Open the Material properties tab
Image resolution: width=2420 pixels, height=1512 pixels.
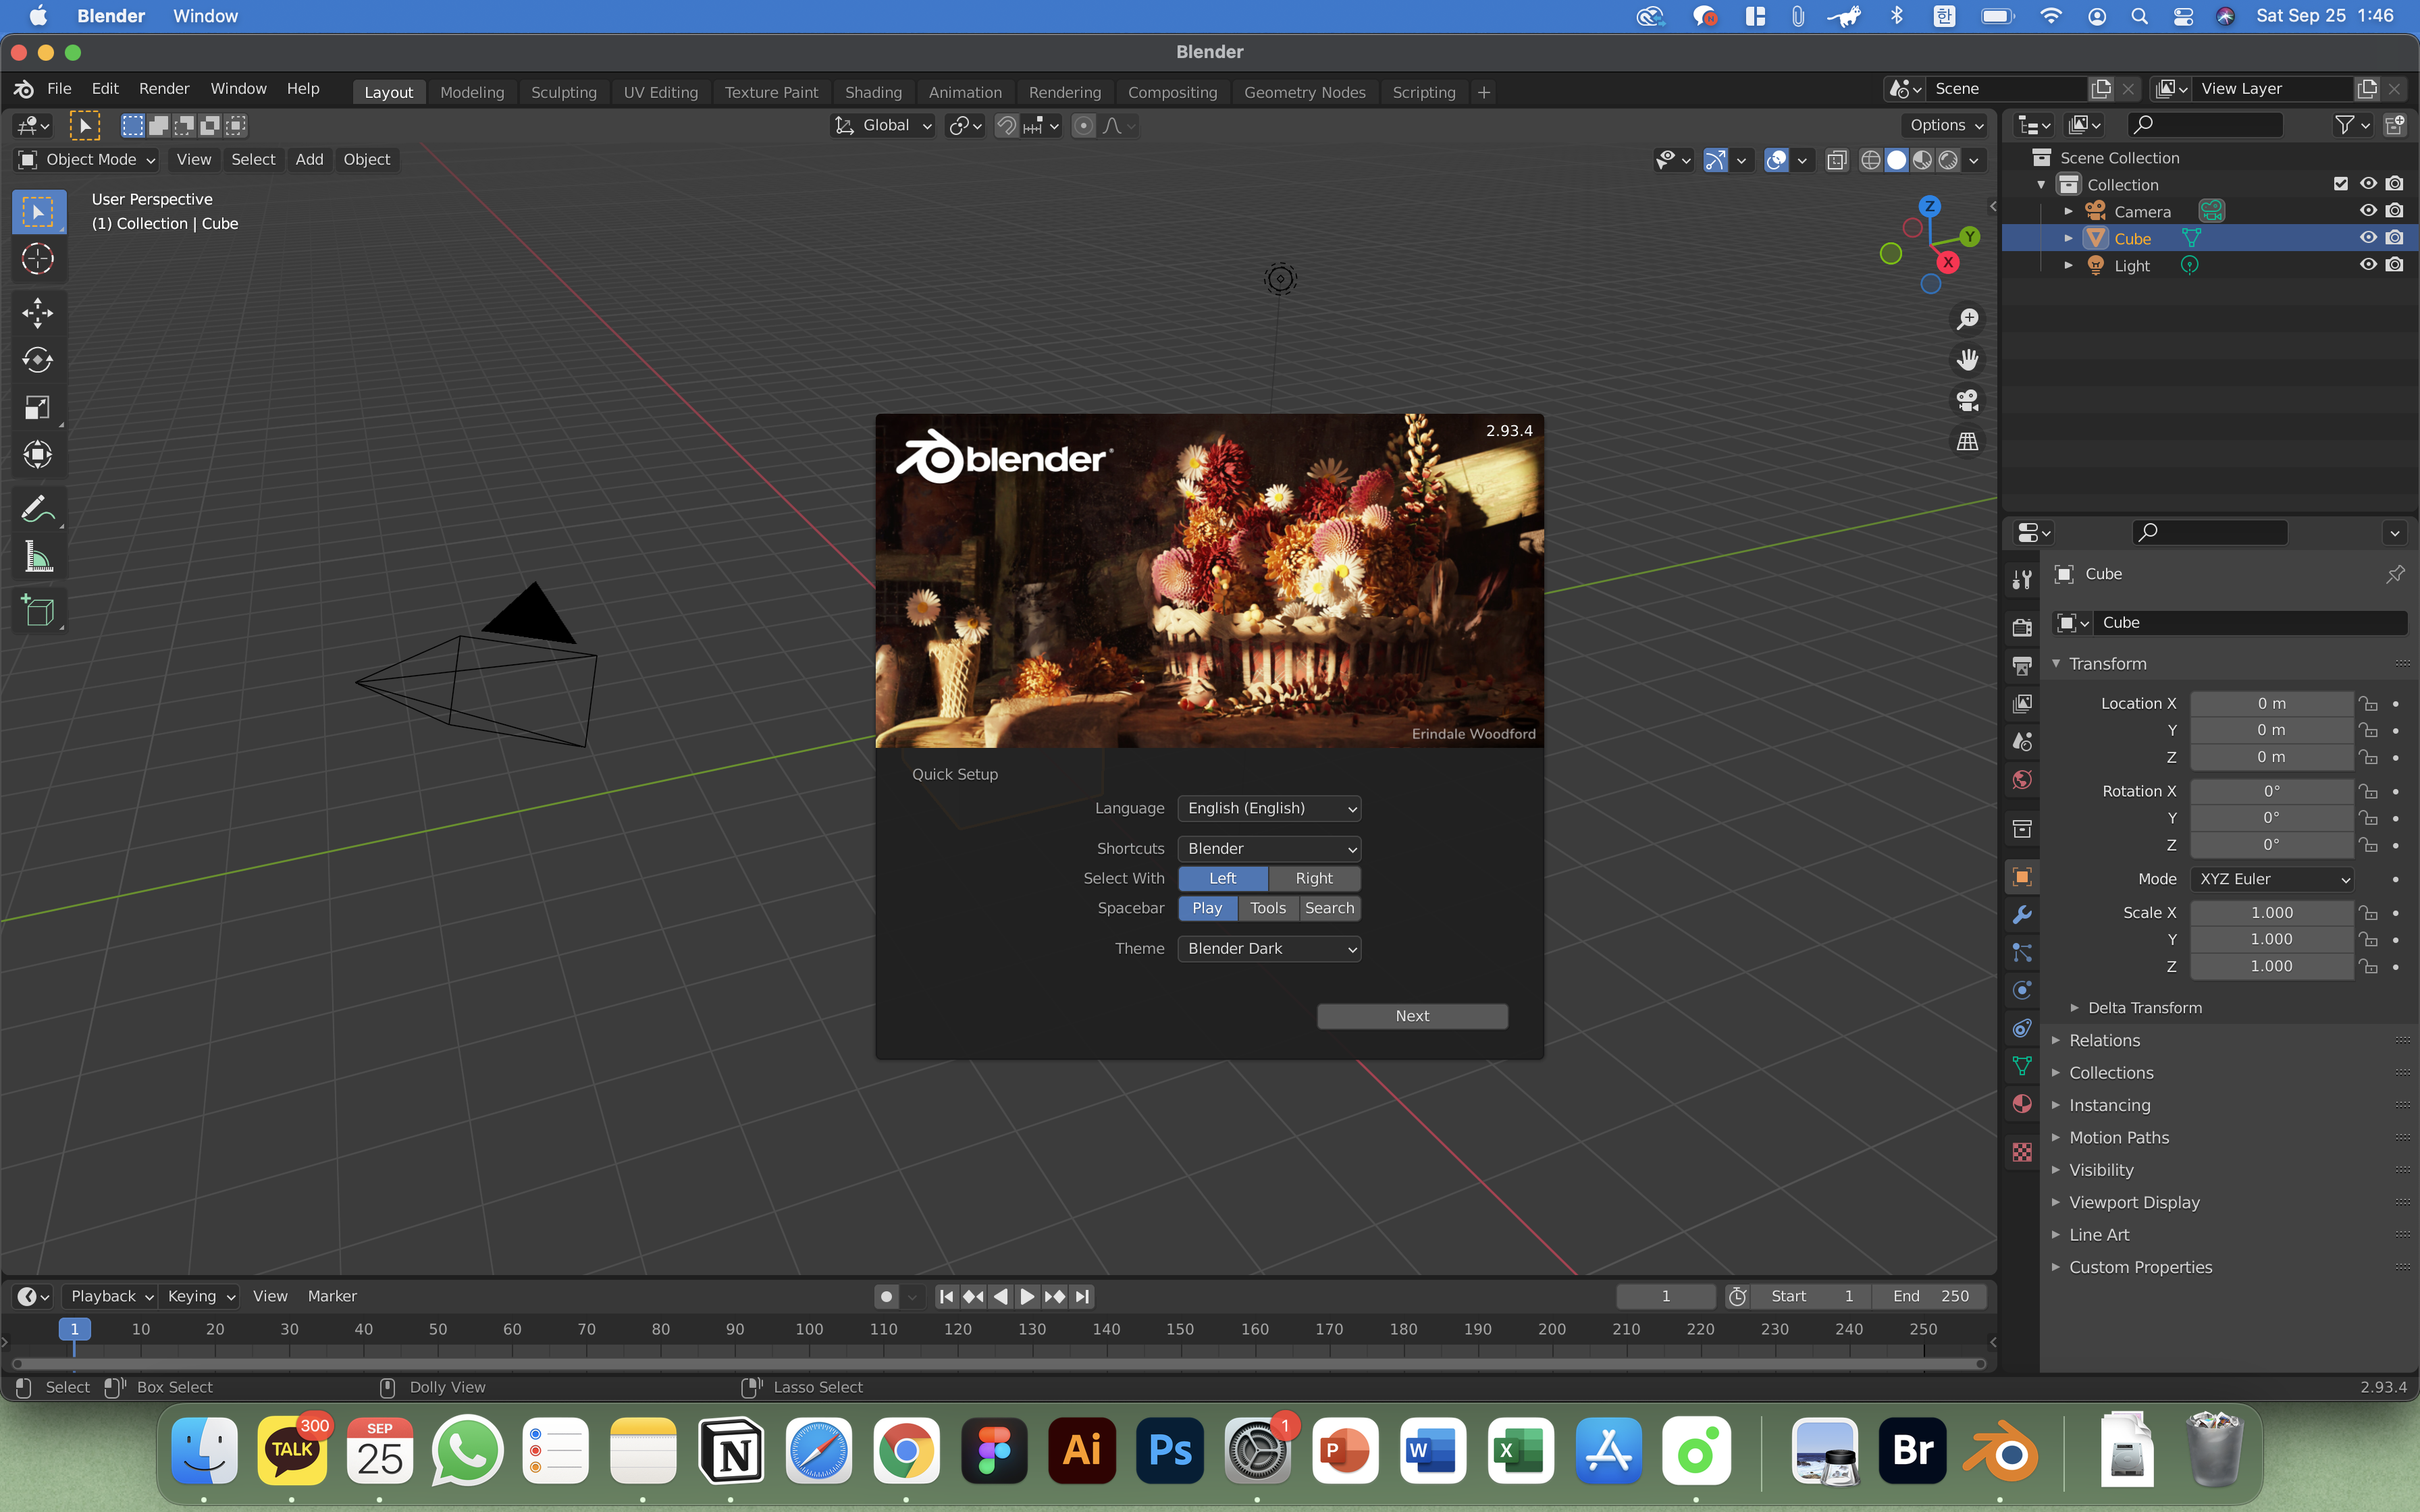tap(2022, 1104)
